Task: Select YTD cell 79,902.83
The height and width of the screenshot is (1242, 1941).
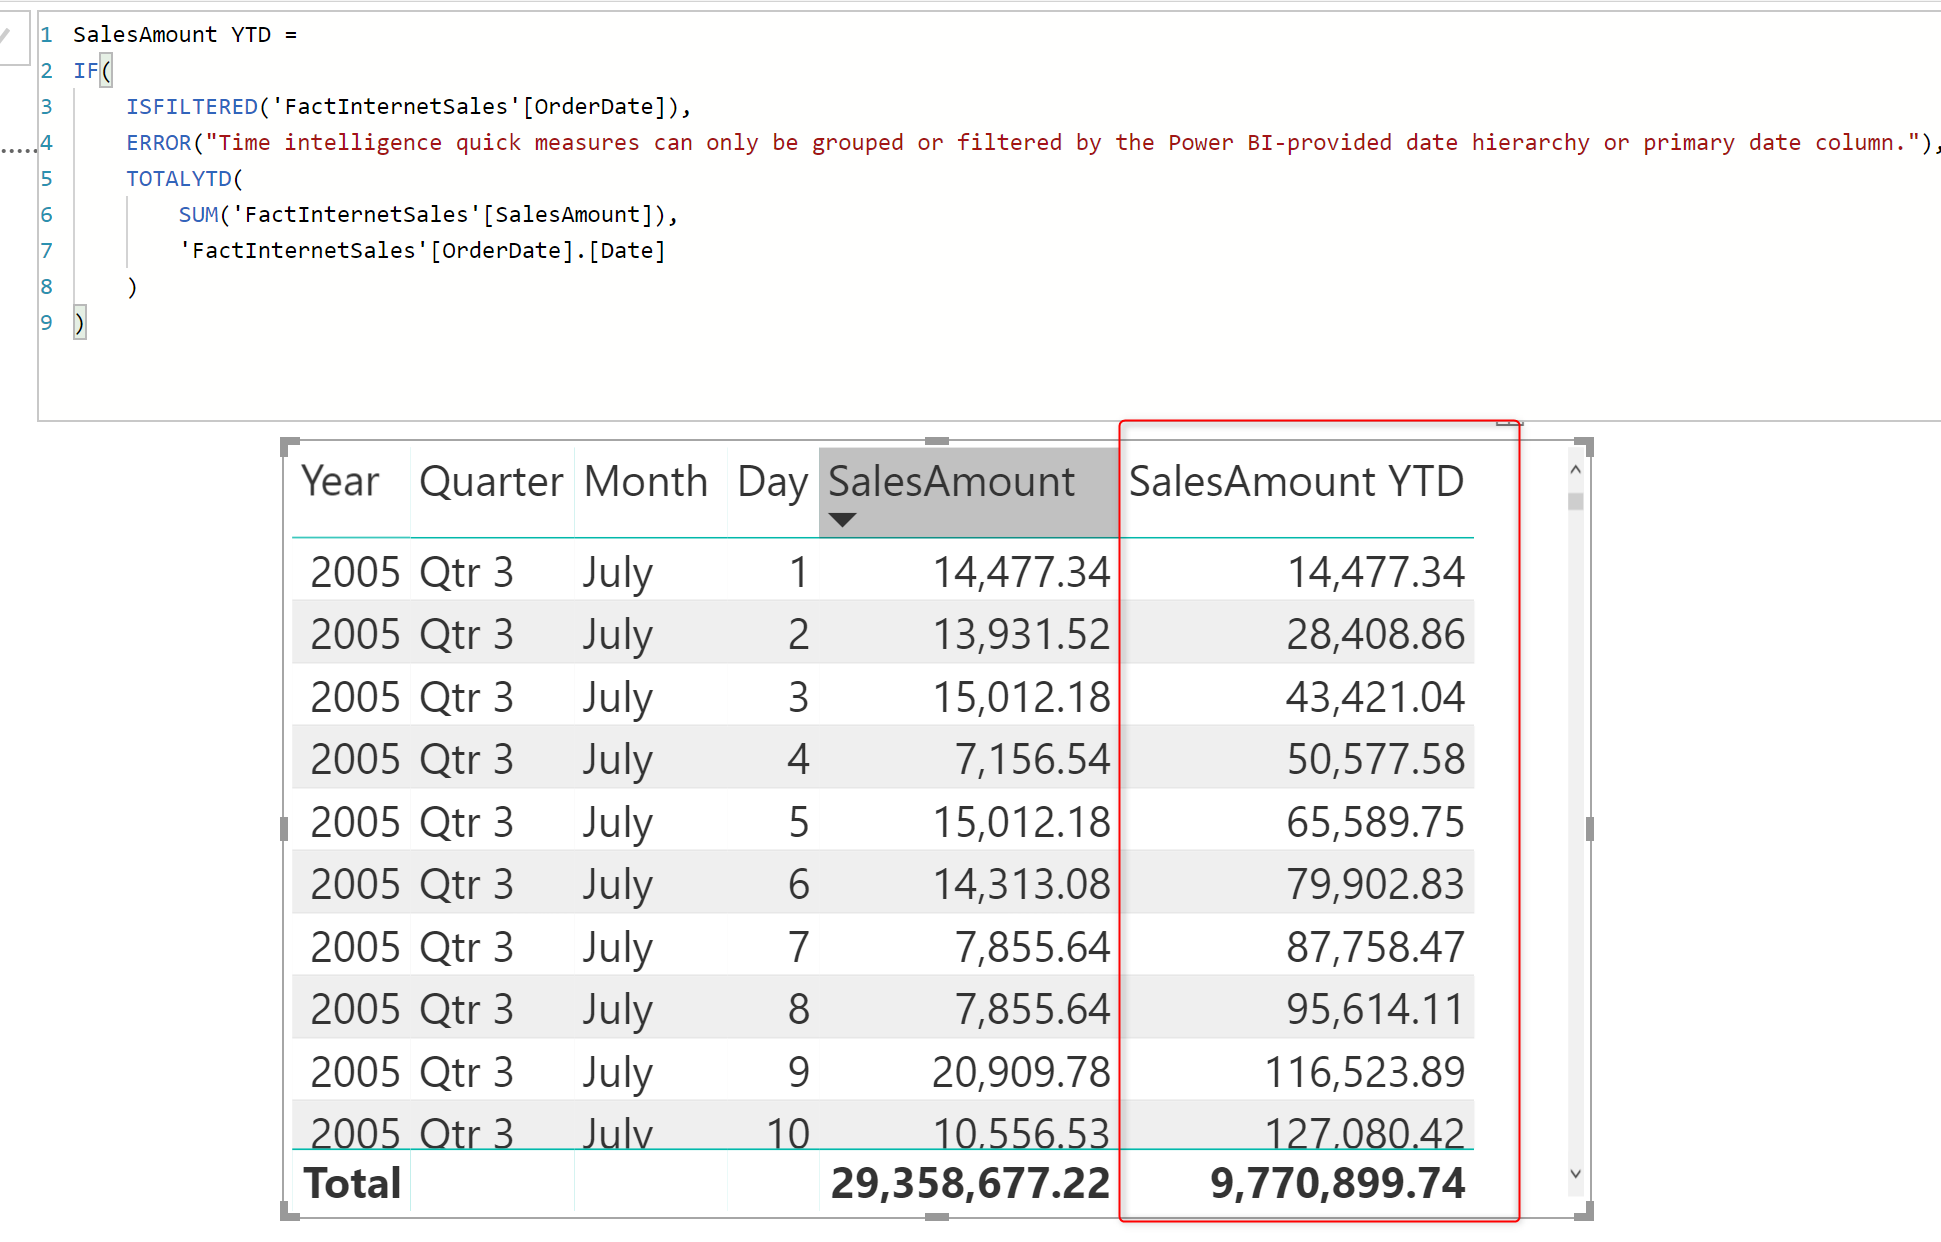Action: [x=1375, y=885]
